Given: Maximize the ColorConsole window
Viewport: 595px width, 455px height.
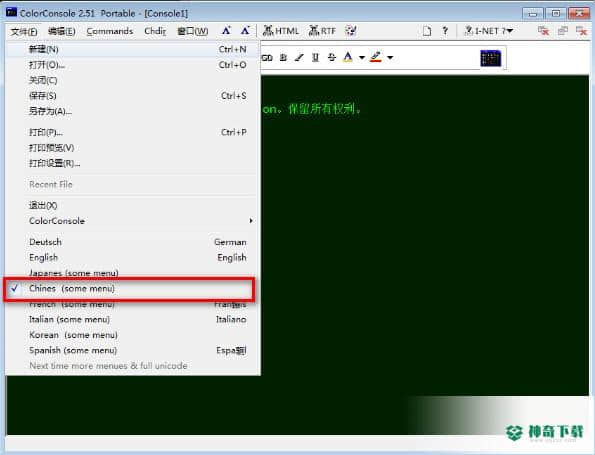Looking at the screenshot, I should pyautogui.click(x=556, y=14).
